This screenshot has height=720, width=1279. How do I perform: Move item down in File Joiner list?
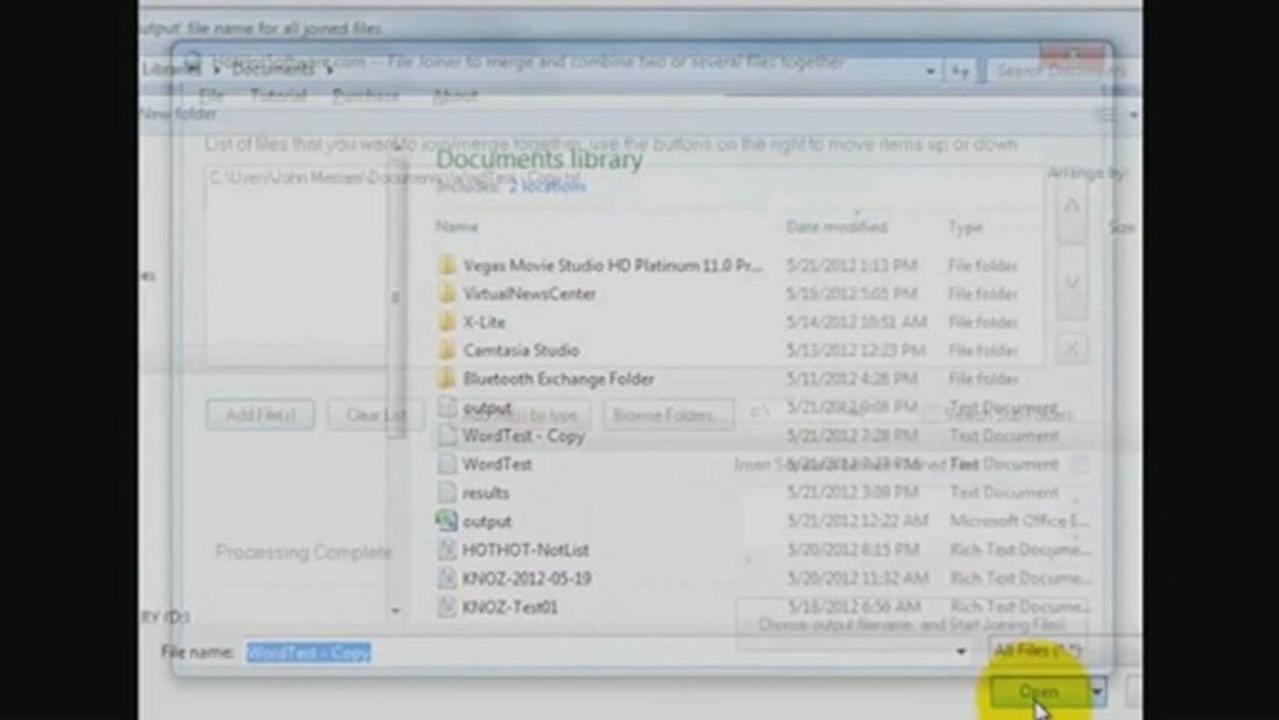1071,283
